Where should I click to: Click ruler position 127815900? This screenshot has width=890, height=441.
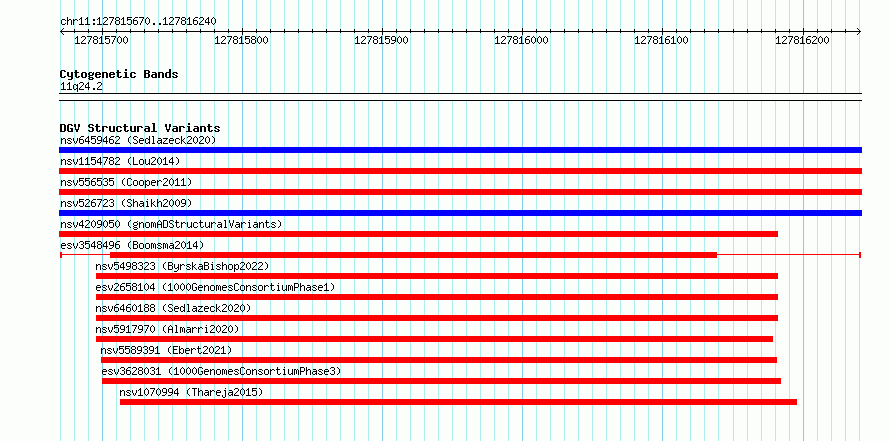(381, 41)
